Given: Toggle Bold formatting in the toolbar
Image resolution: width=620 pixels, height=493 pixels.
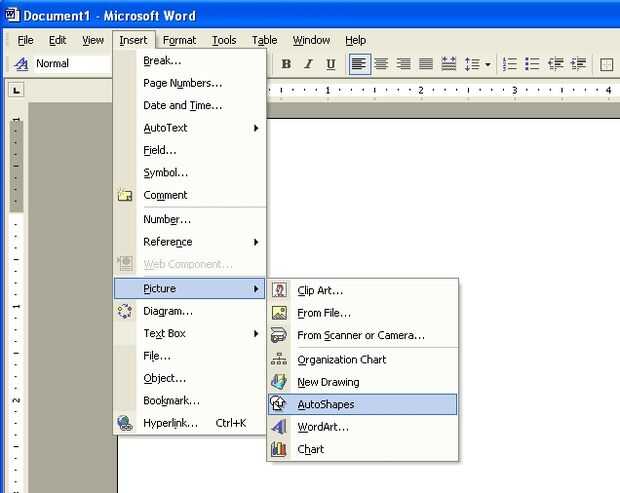Looking at the screenshot, I should click(x=286, y=64).
